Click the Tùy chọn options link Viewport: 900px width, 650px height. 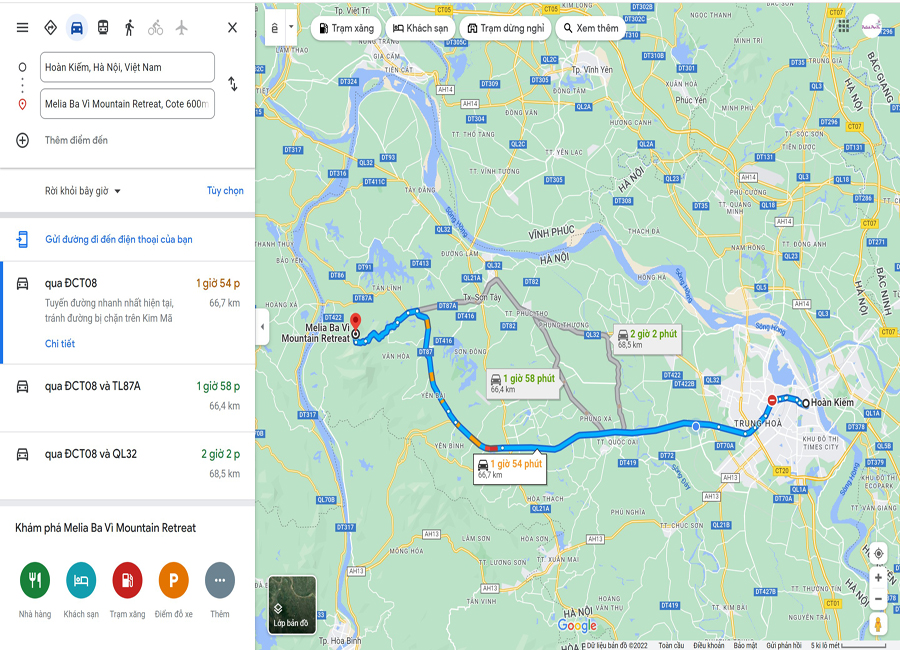pyautogui.click(x=225, y=191)
